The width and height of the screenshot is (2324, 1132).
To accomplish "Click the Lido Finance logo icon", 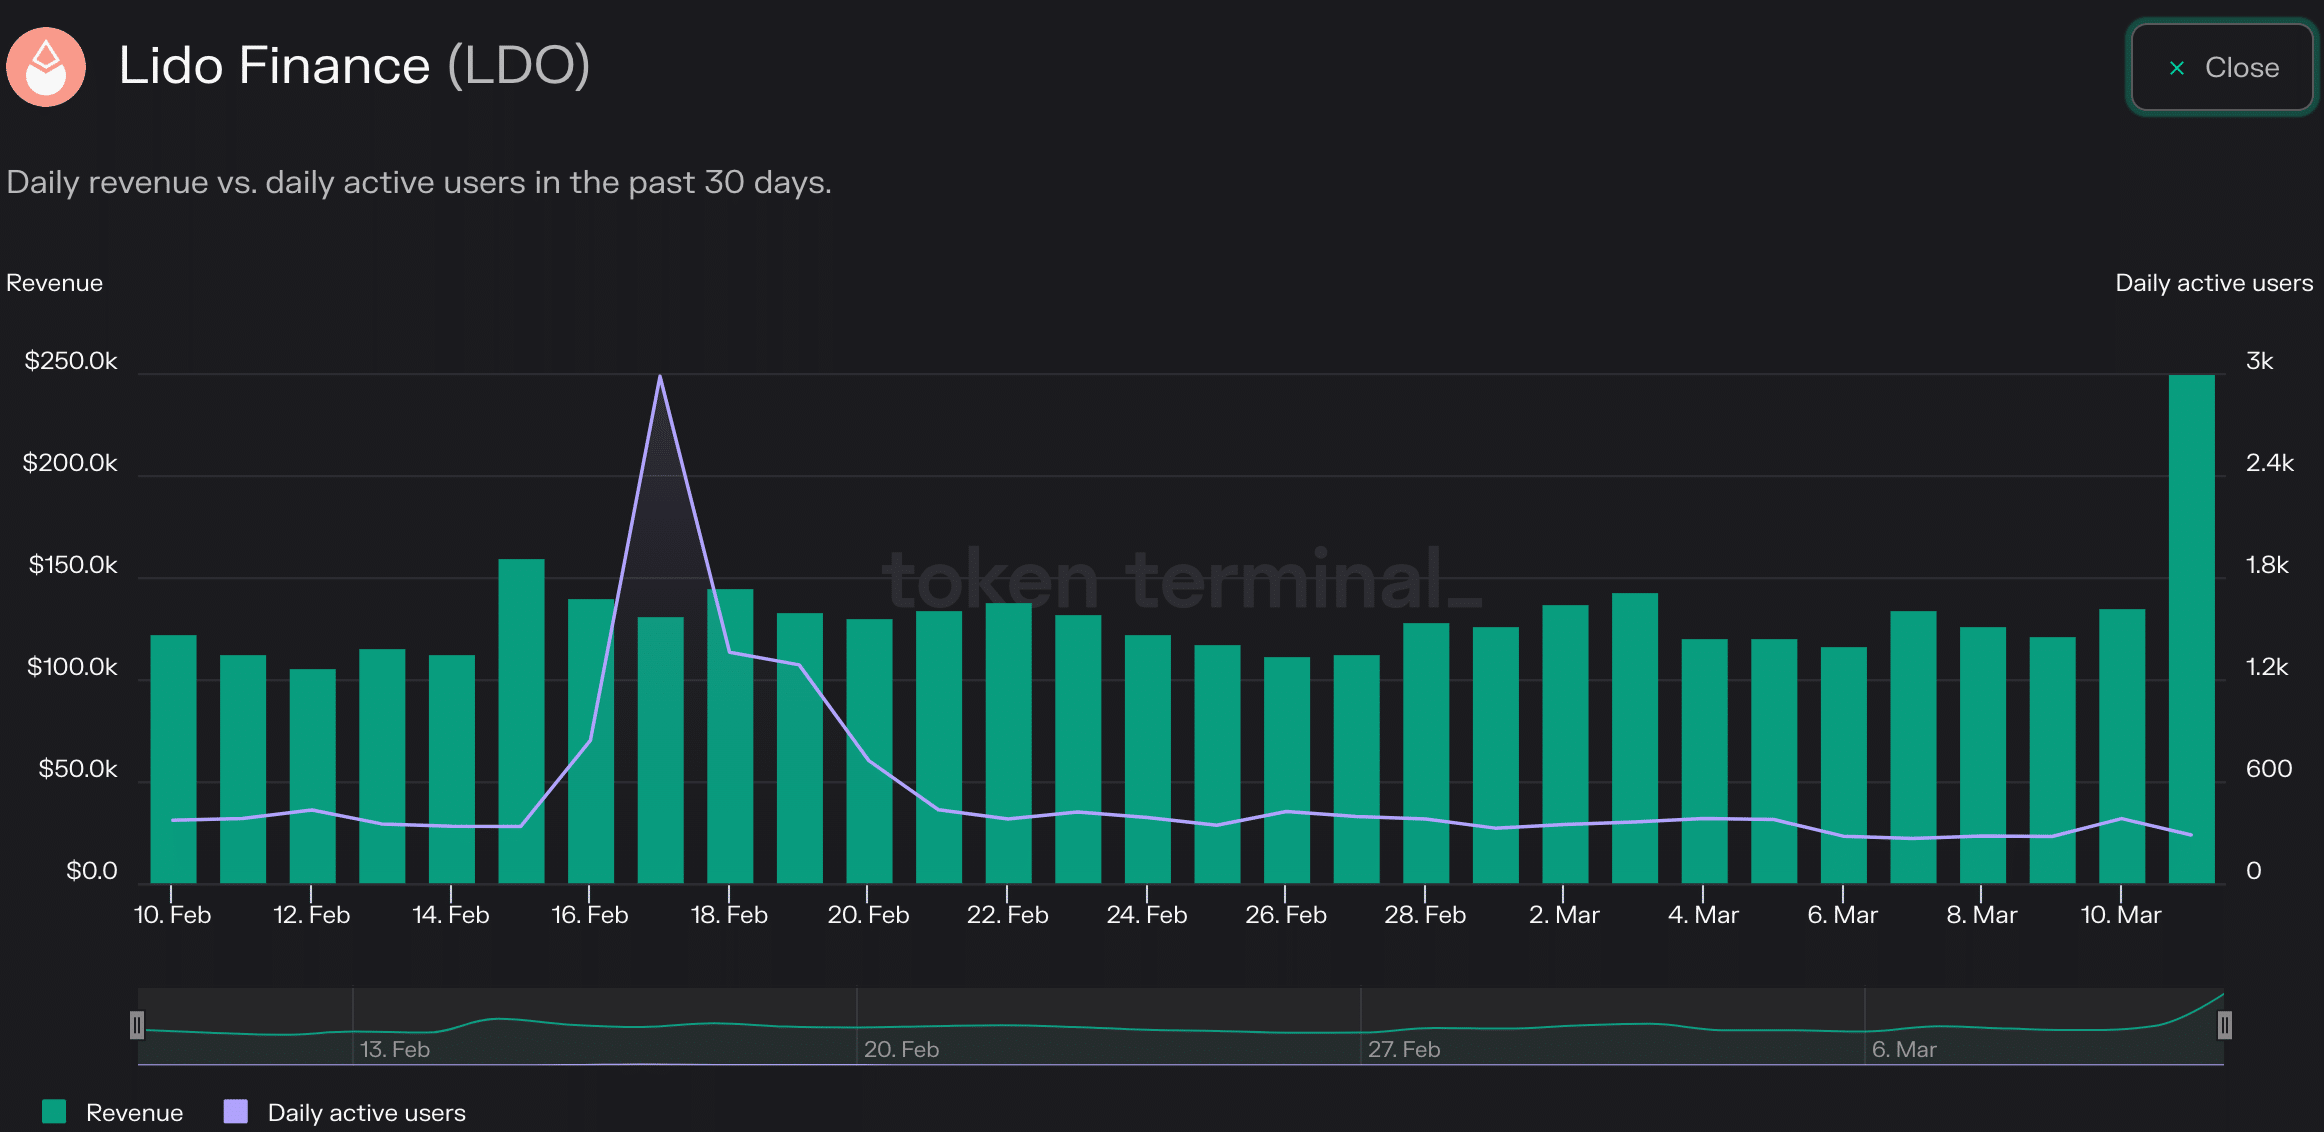I will [x=46, y=67].
